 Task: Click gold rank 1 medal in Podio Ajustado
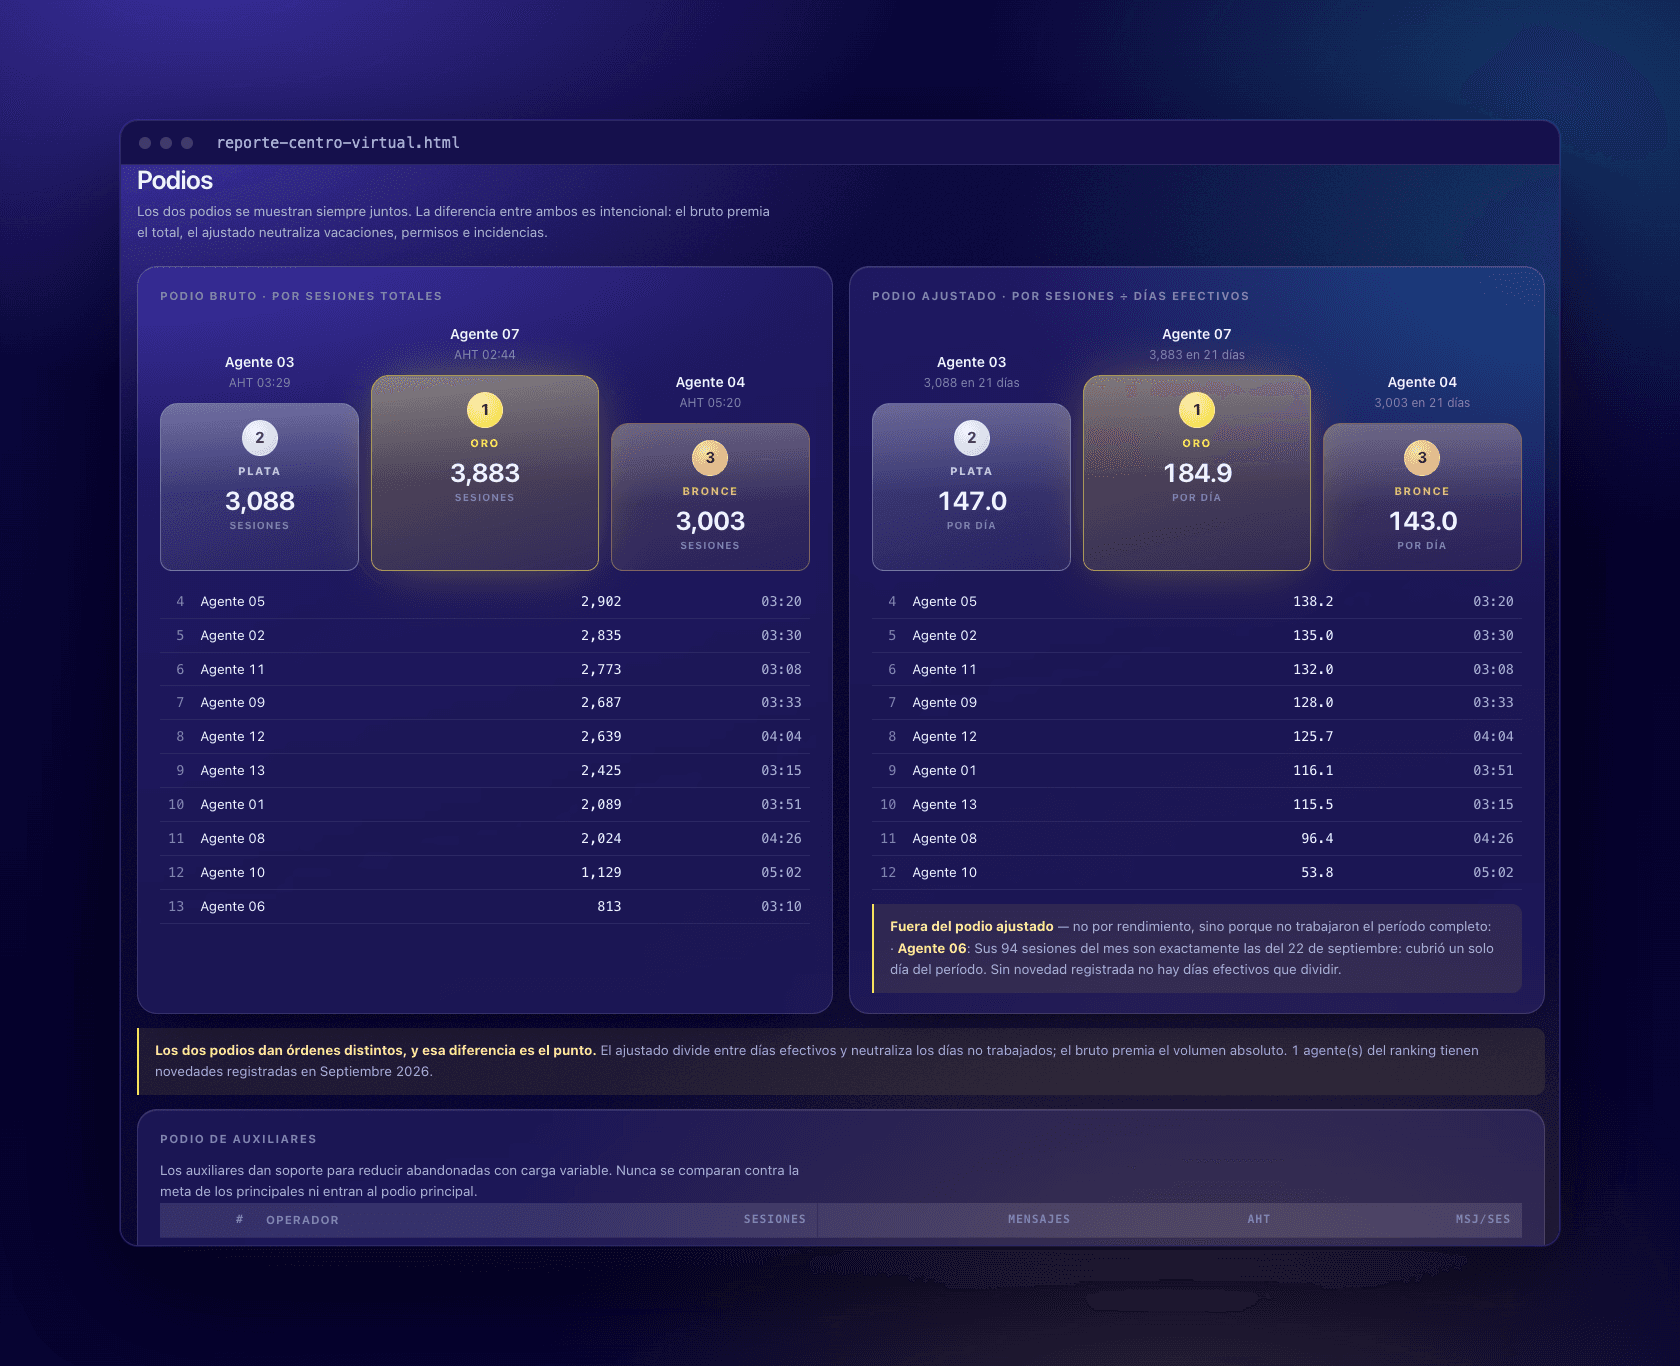click(x=1197, y=410)
